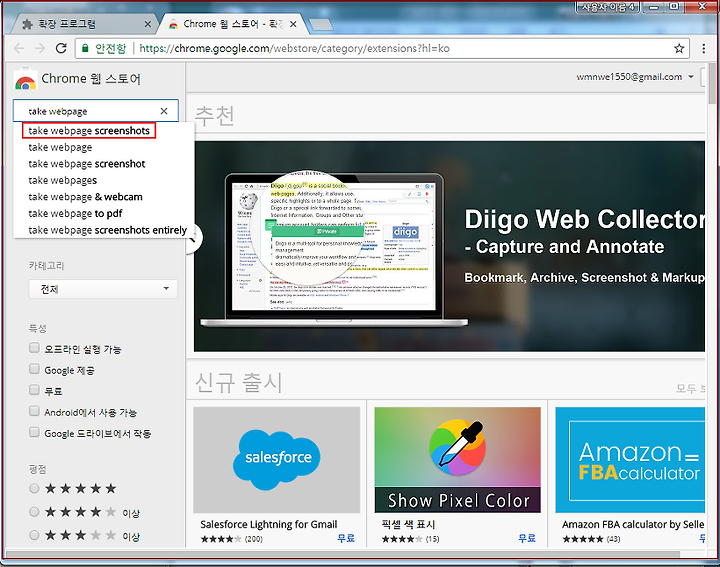Select three stars 이상 rating radio
The image size is (720, 567).
(x=34, y=535)
